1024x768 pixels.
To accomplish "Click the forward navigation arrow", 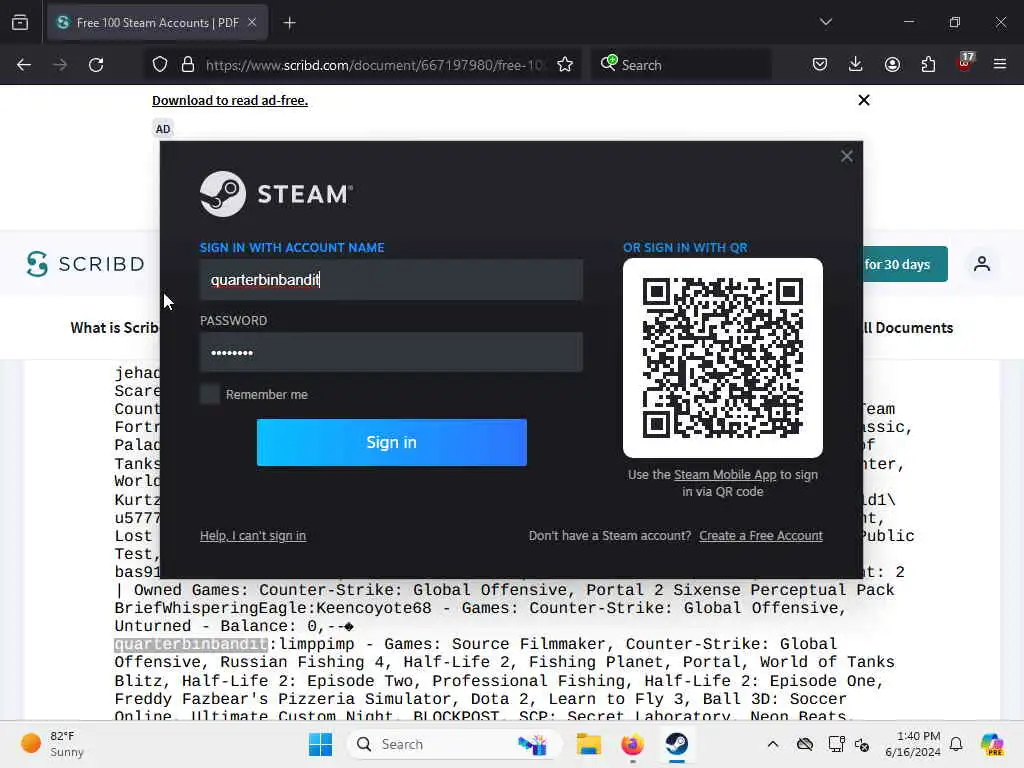I will [x=60, y=65].
